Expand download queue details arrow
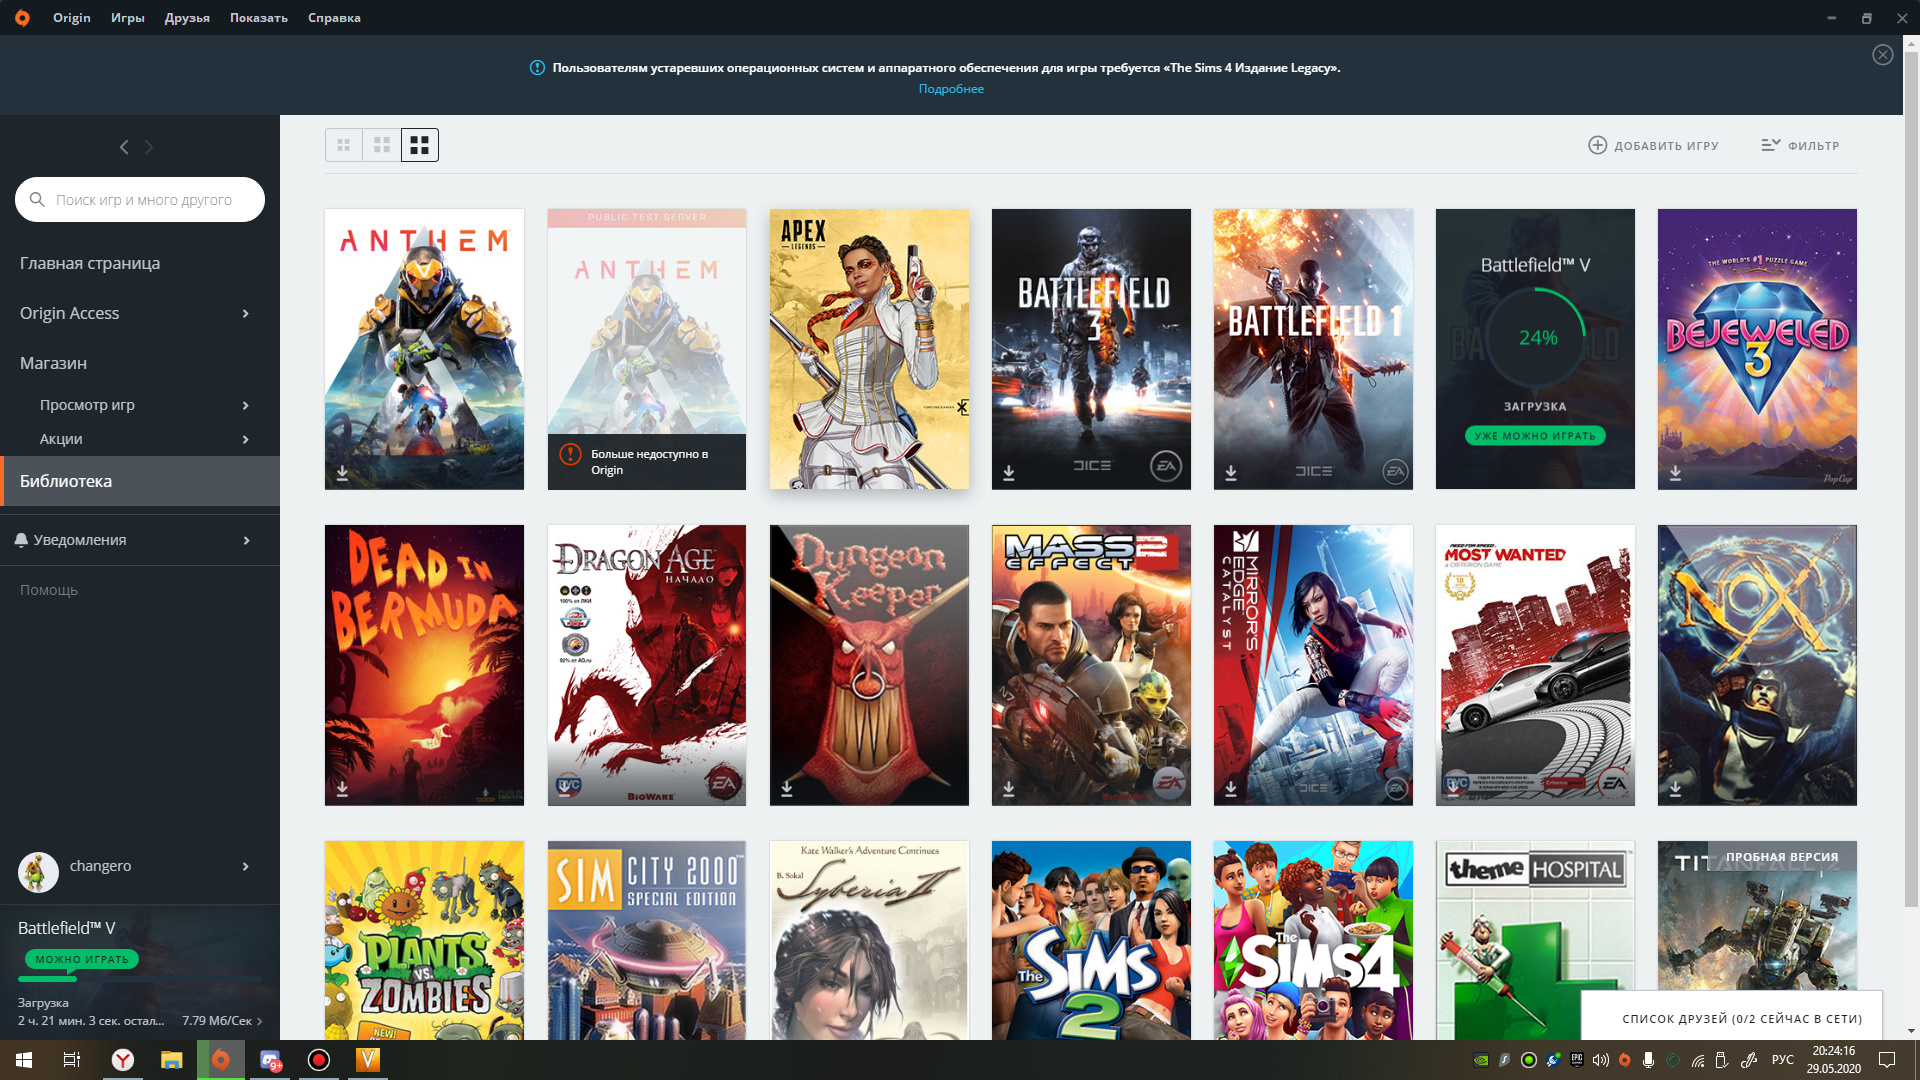This screenshot has height=1080, width=1920. (x=260, y=1021)
